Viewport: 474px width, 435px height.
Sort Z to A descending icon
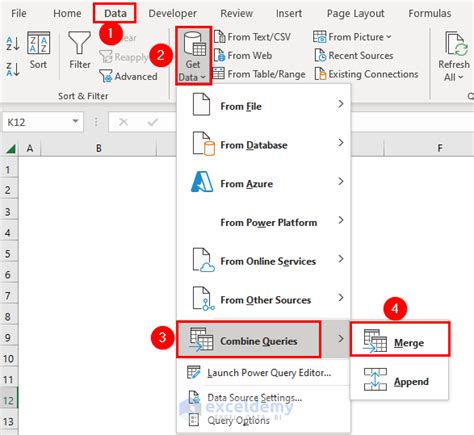(x=13, y=69)
